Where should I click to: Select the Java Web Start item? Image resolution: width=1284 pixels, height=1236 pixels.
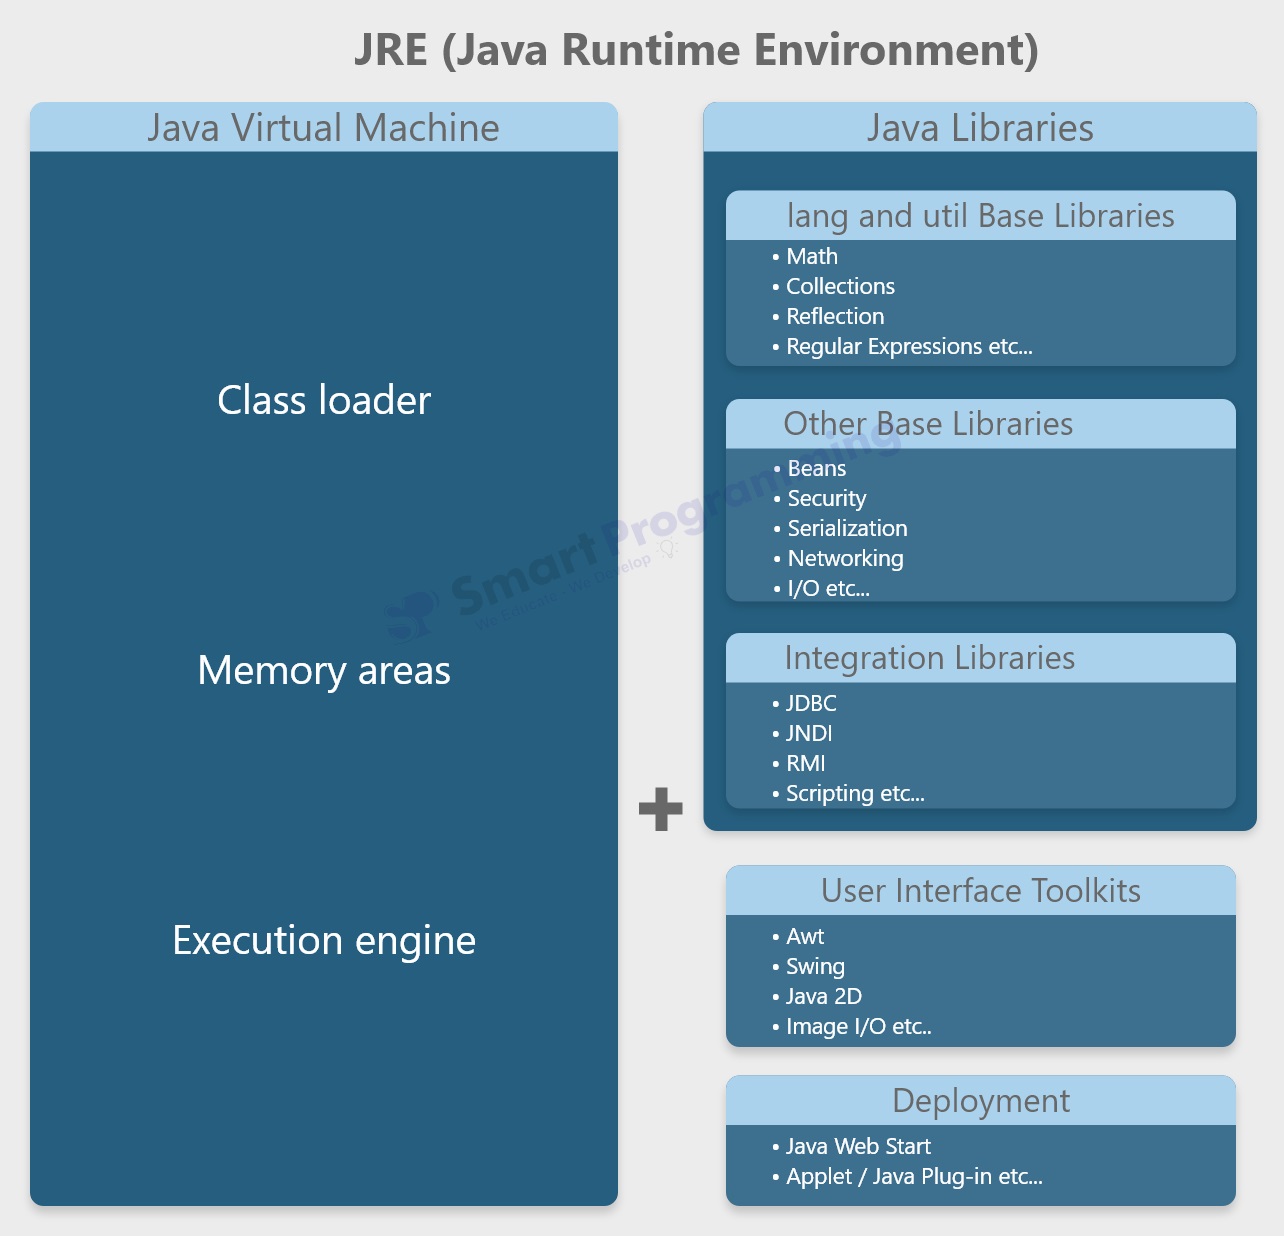852,1146
